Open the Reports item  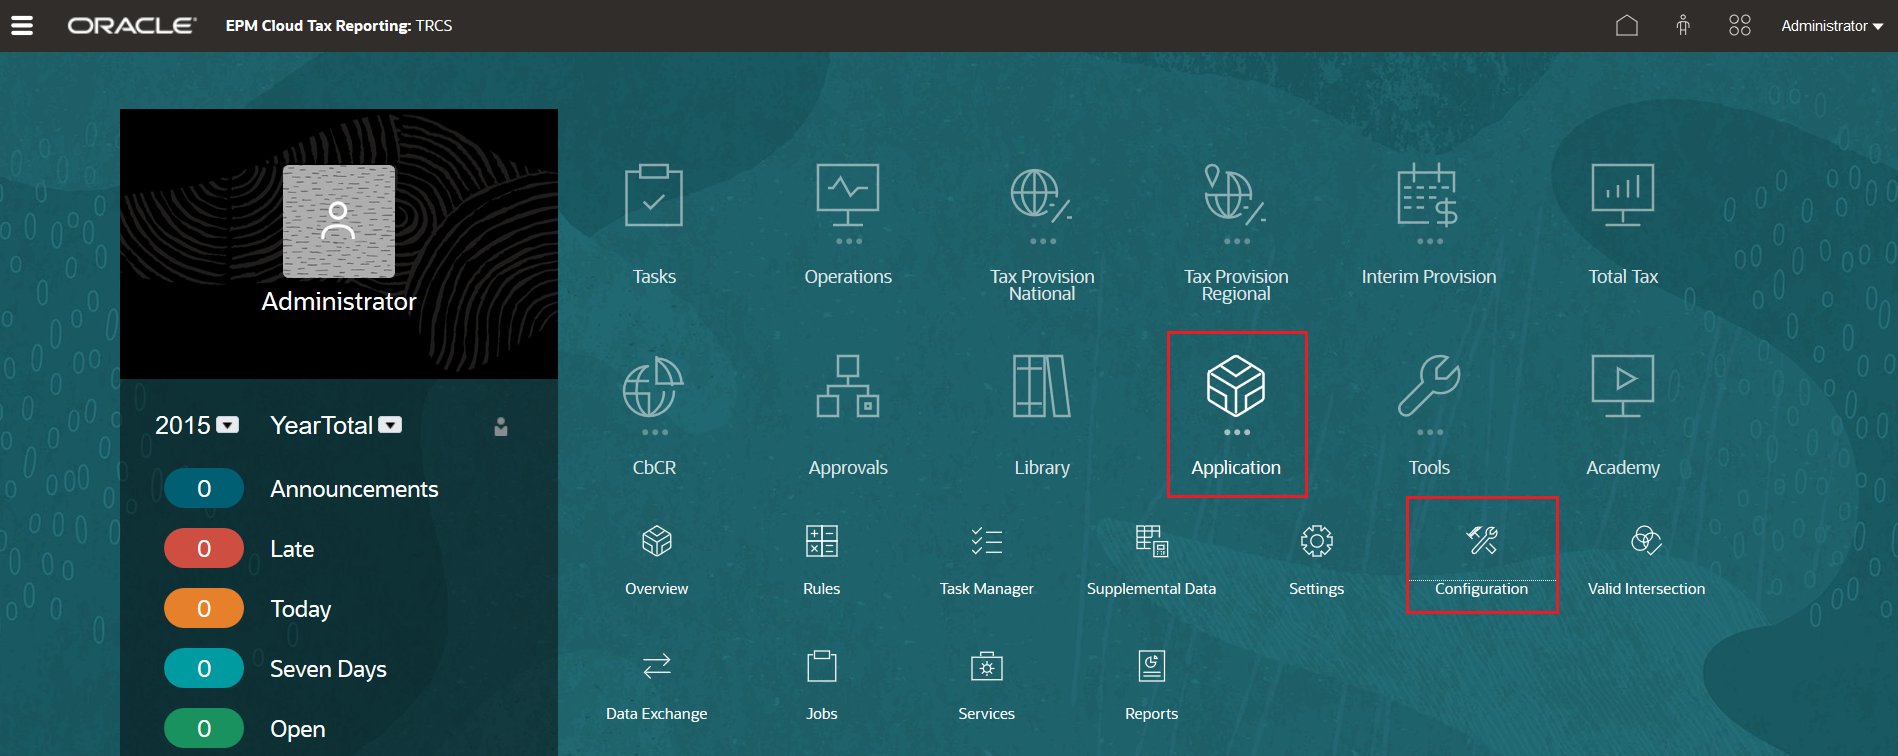(x=1151, y=686)
